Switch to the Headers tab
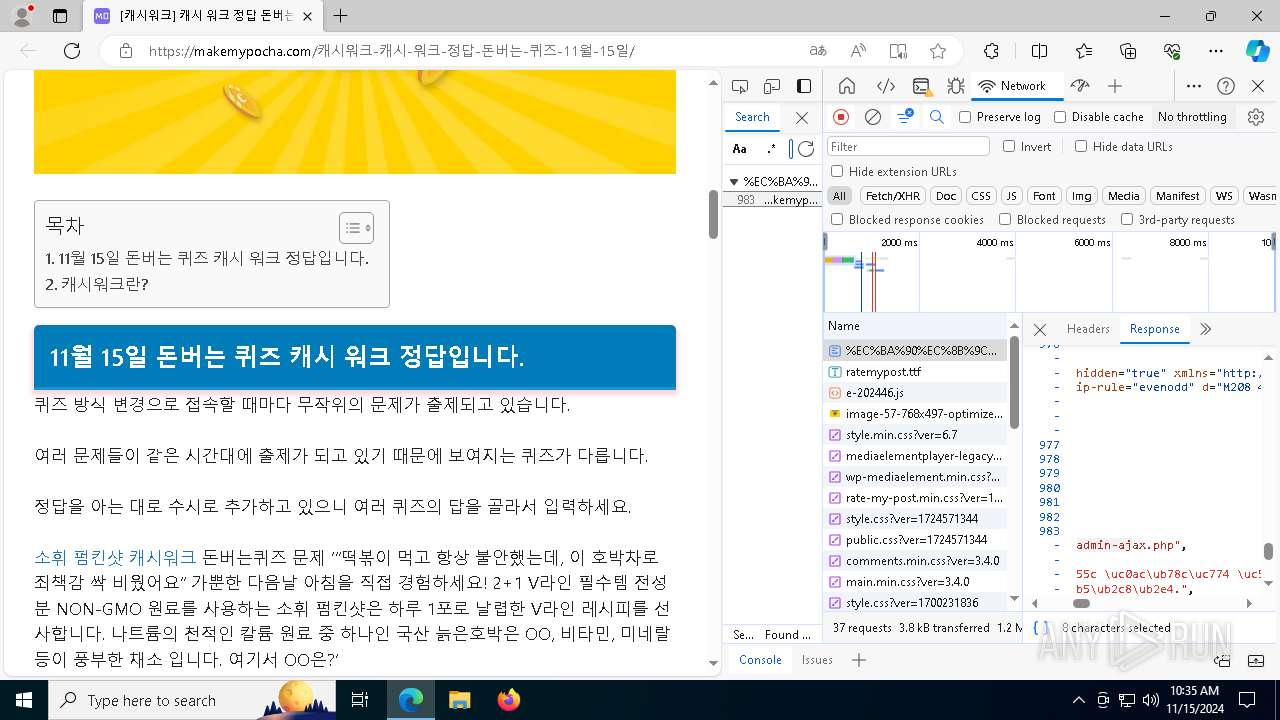 coord(1088,329)
